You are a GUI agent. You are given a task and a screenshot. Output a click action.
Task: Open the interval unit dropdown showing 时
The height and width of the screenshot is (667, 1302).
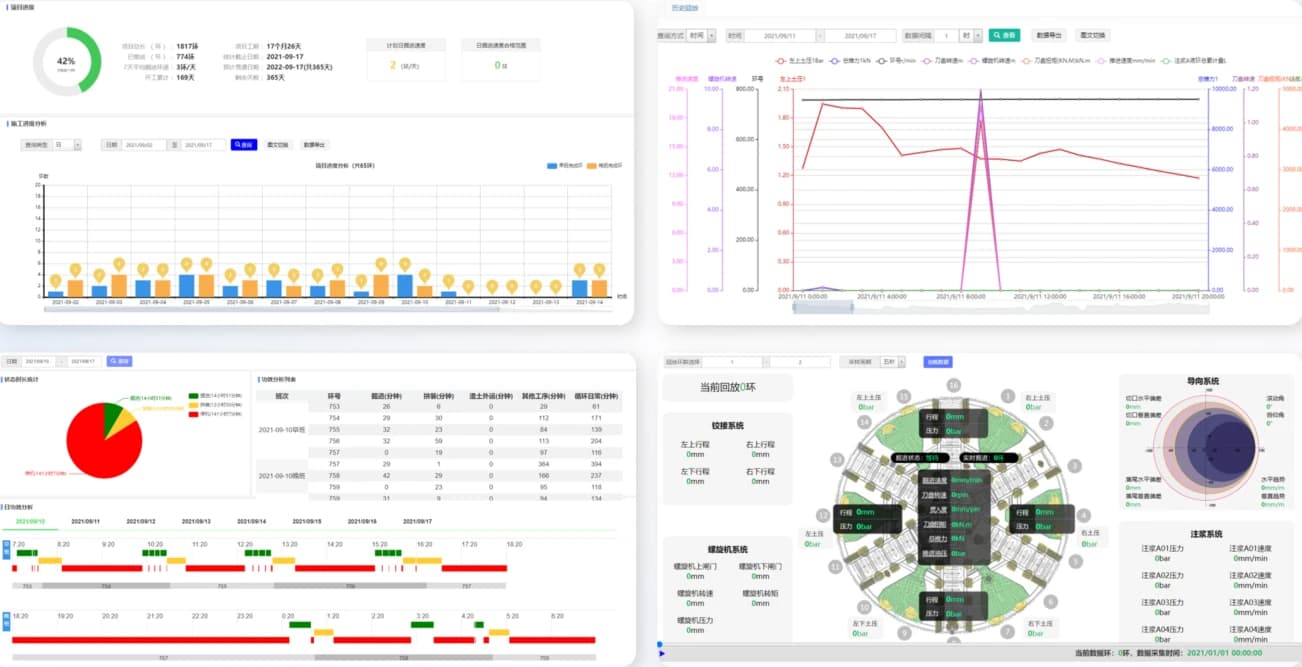point(970,35)
